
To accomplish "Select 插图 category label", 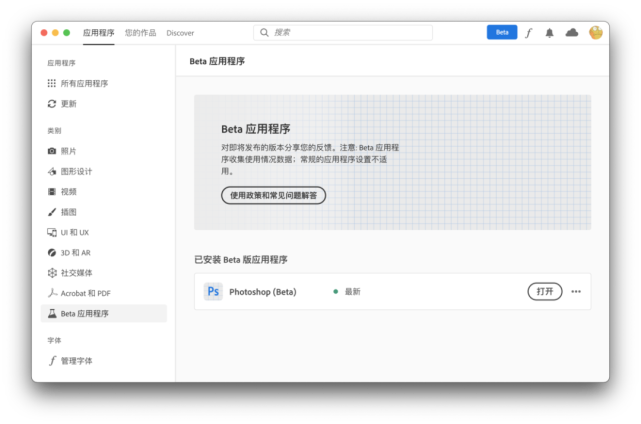I will [69, 212].
